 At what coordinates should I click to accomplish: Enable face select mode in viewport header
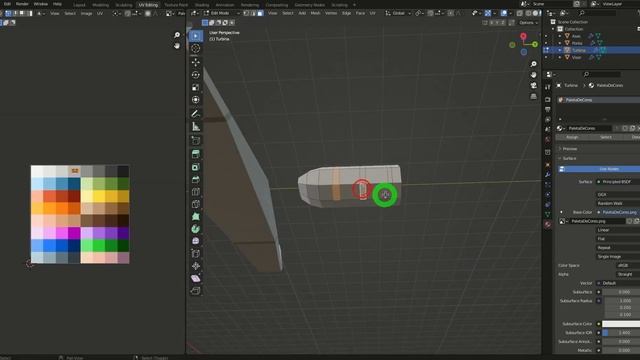pos(260,13)
